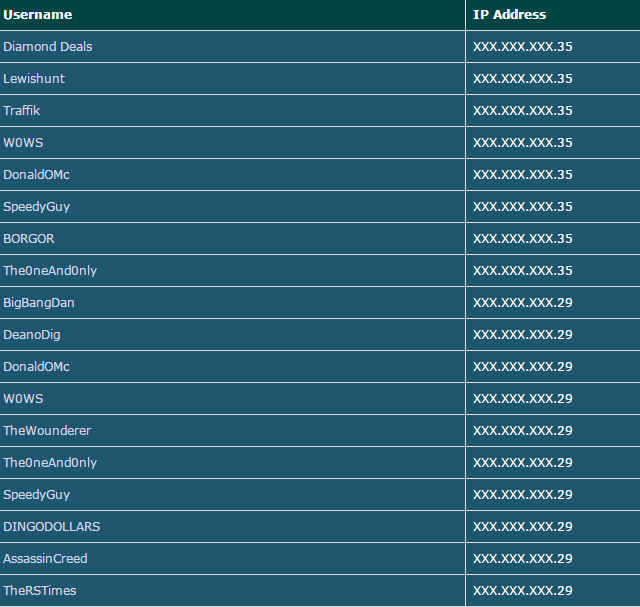Click the DeanoDig username
640x607 pixels.
32,335
